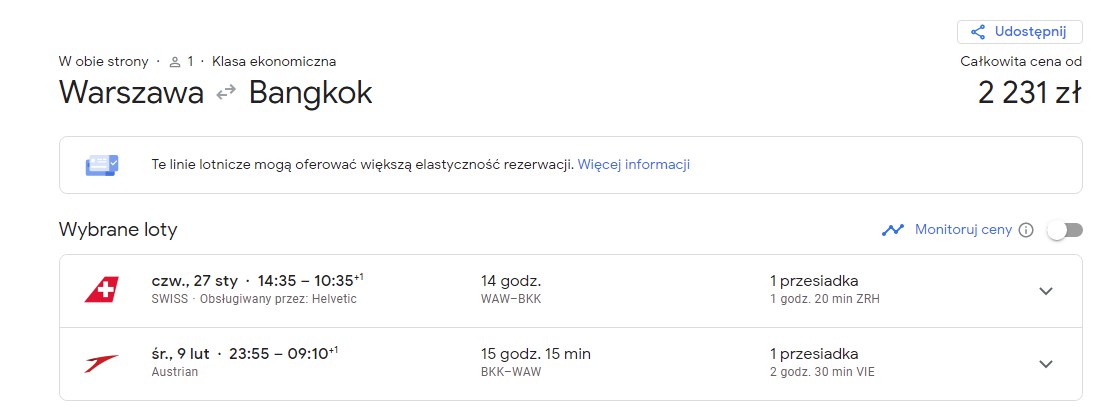Click the 1 przesiadka ZRH layover info
The image size is (1103, 407).
[824, 290]
